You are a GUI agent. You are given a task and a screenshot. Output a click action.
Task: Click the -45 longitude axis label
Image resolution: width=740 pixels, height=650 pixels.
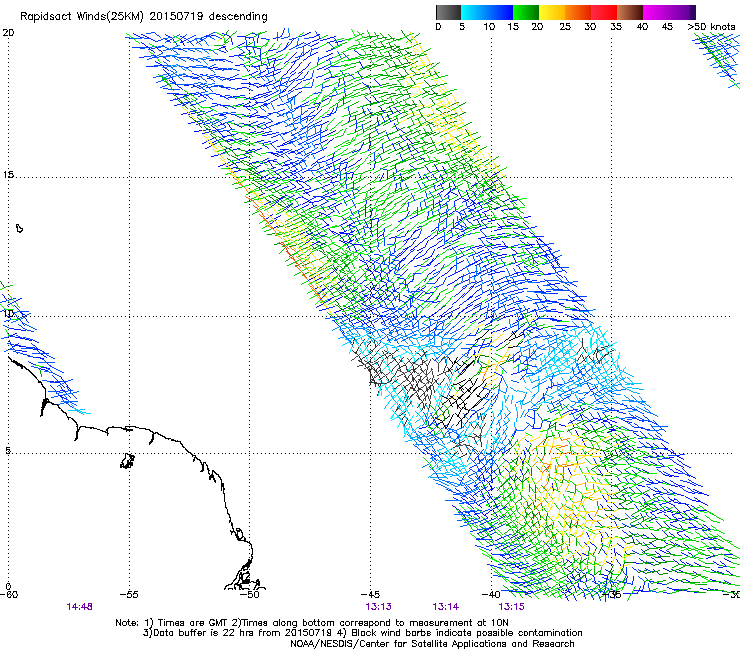click(x=370, y=594)
